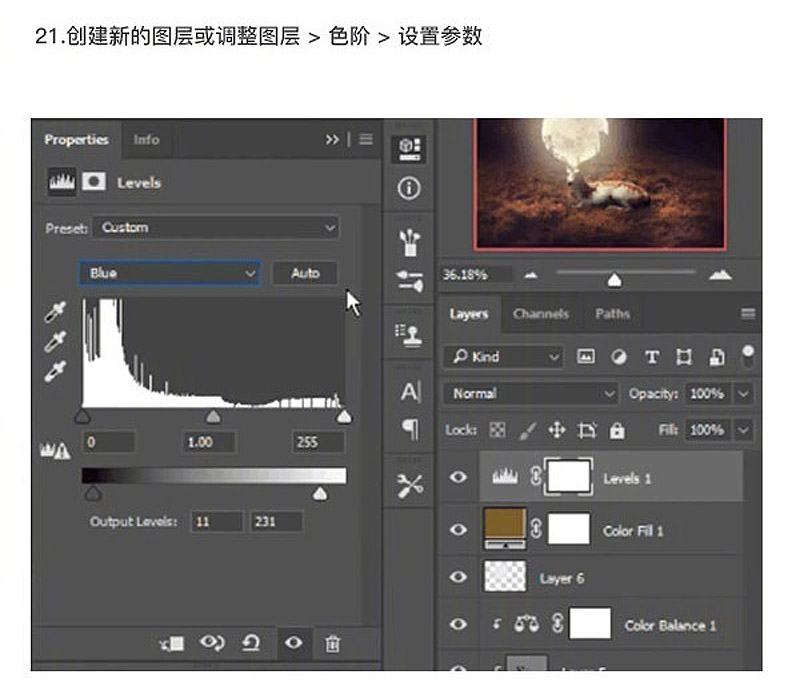Image resolution: width=800 pixels, height=682 pixels.
Task: Click the Levels histogram adjustment icon
Action: coord(62,181)
